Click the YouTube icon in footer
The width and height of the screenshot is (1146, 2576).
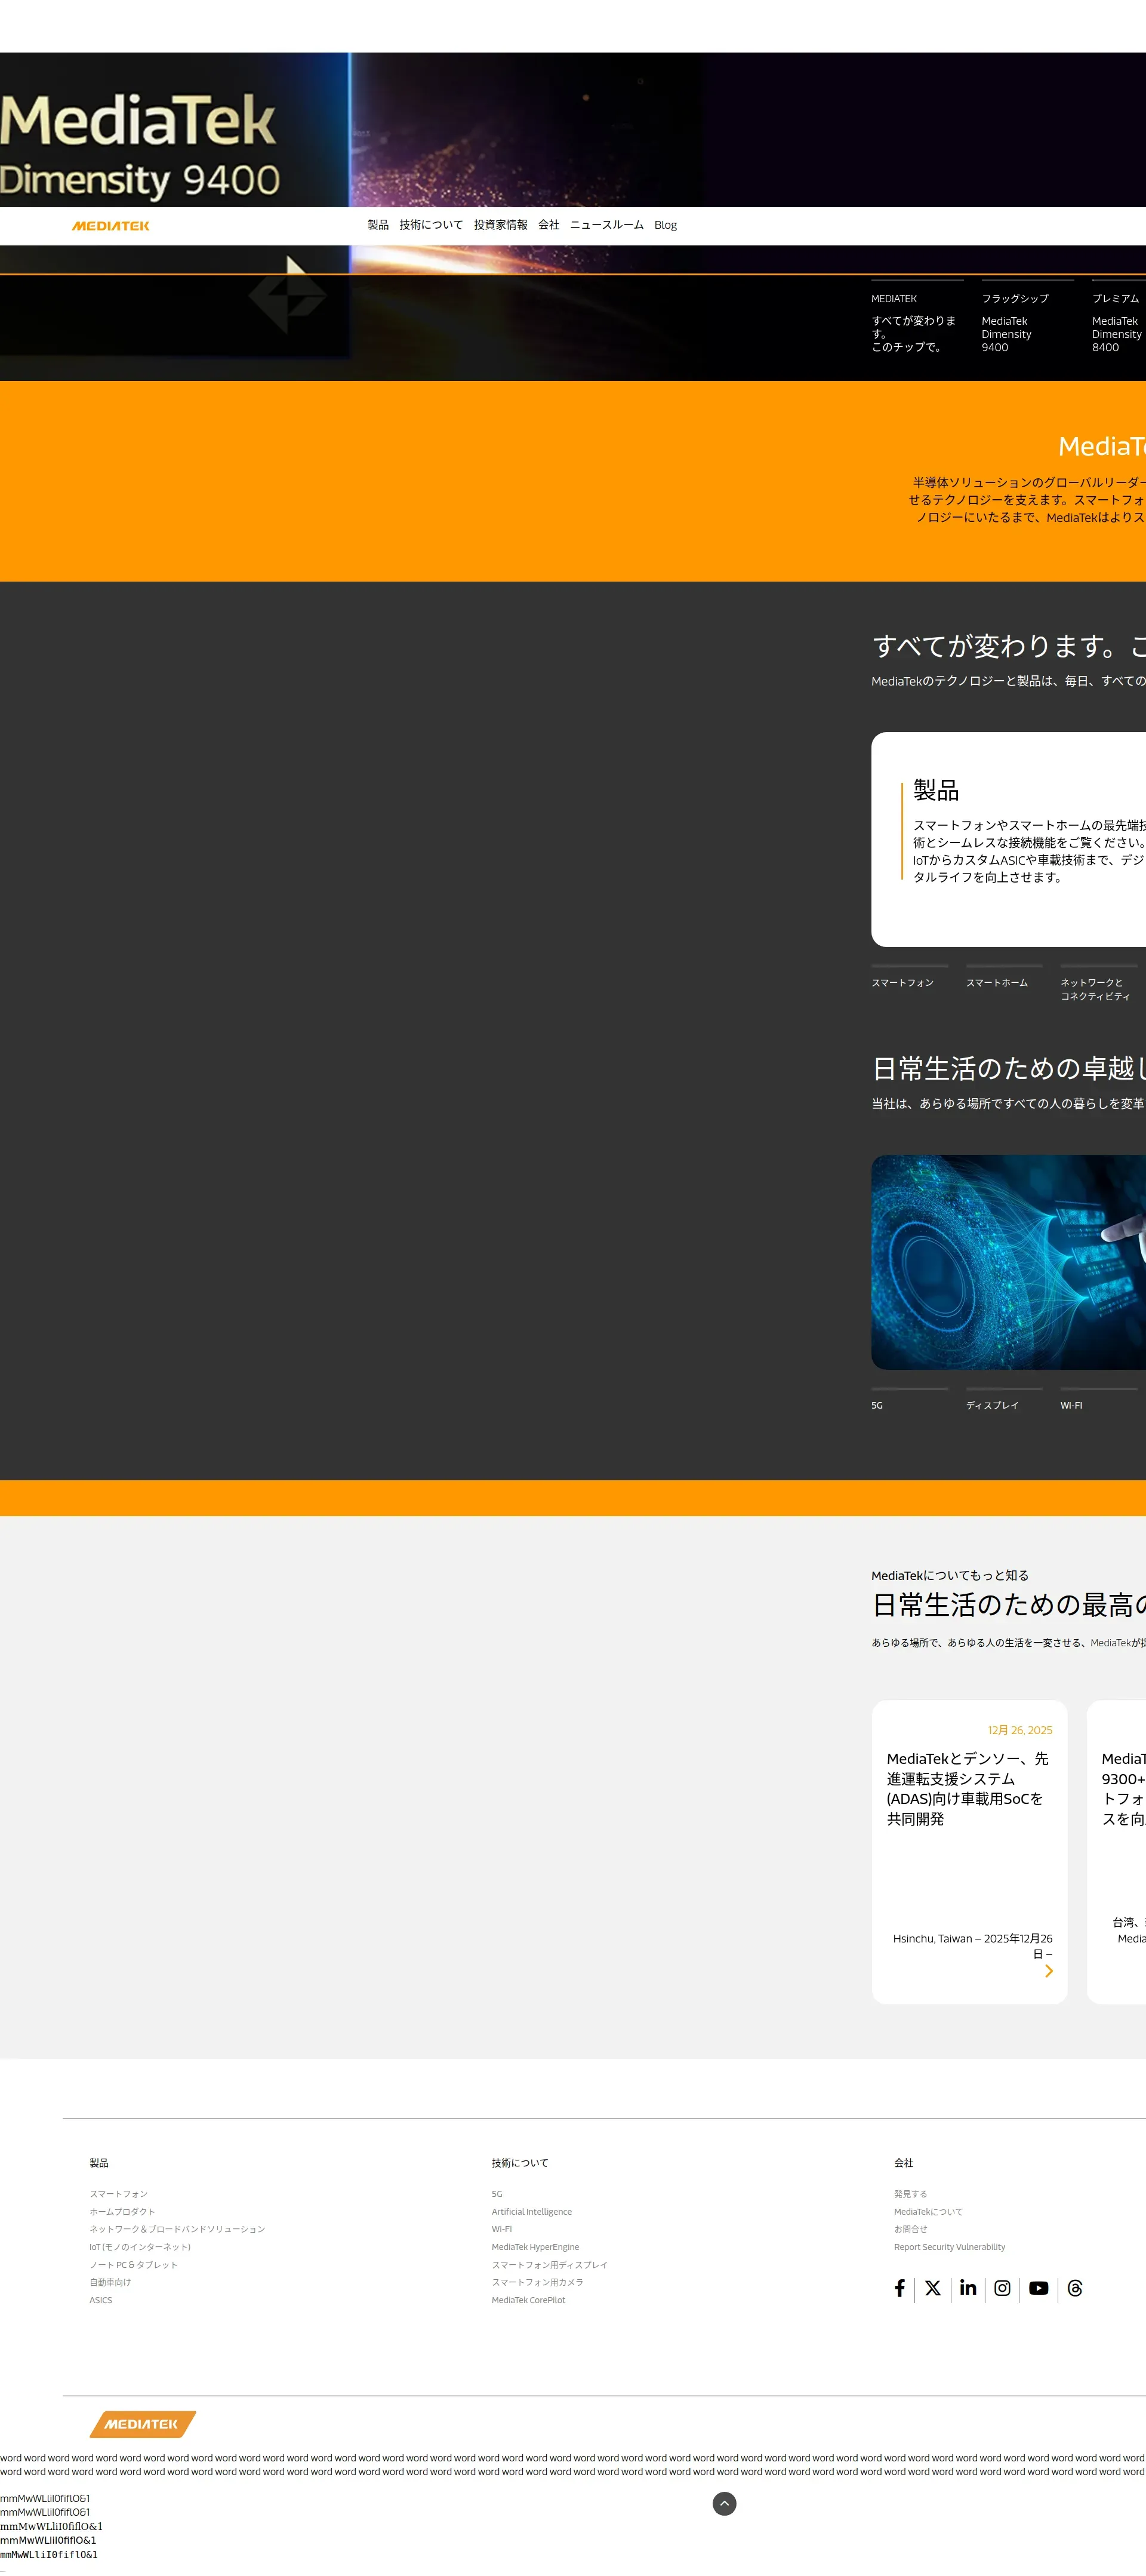[x=1038, y=2288]
